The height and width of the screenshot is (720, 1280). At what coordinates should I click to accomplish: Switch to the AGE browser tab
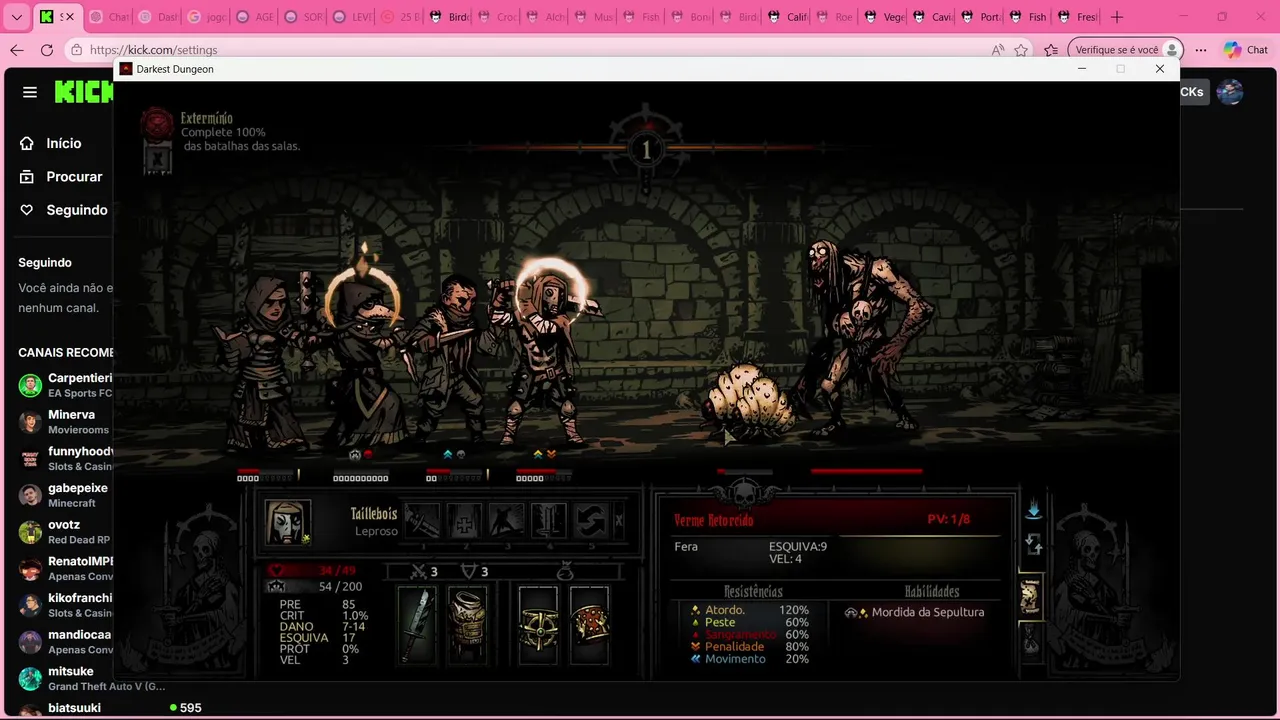tap(254, 17)
